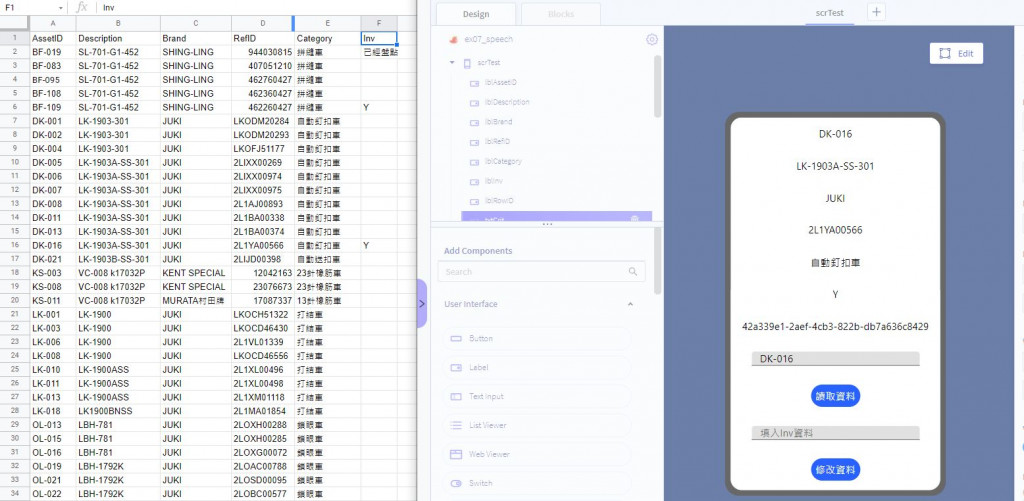Click the DK-016 text input field
1024x501 pixels.
click(835, 359)
